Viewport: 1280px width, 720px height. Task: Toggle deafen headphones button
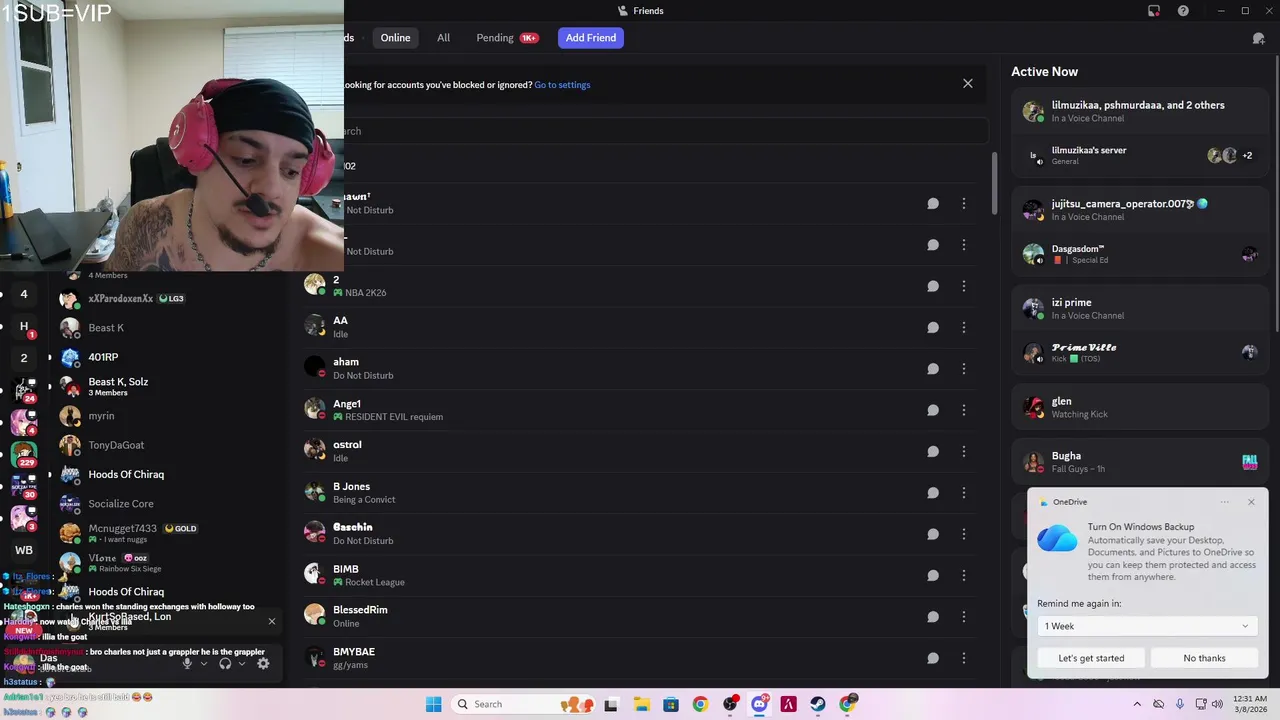[225, 663]
